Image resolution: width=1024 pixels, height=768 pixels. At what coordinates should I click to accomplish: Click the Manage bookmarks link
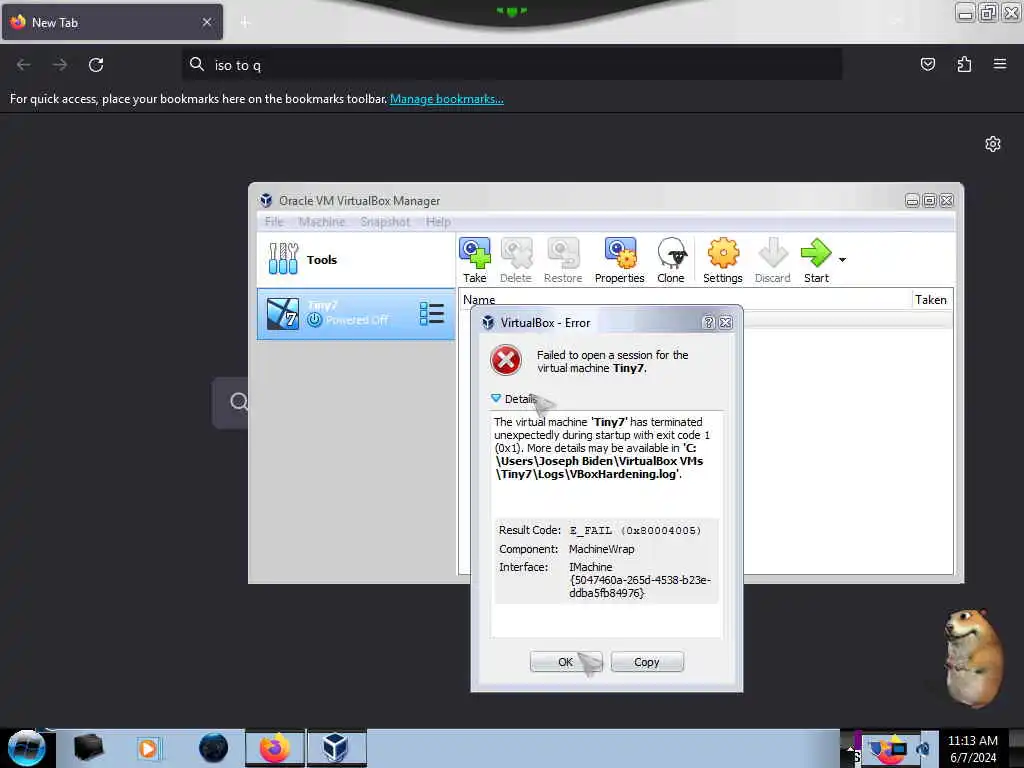447,99
